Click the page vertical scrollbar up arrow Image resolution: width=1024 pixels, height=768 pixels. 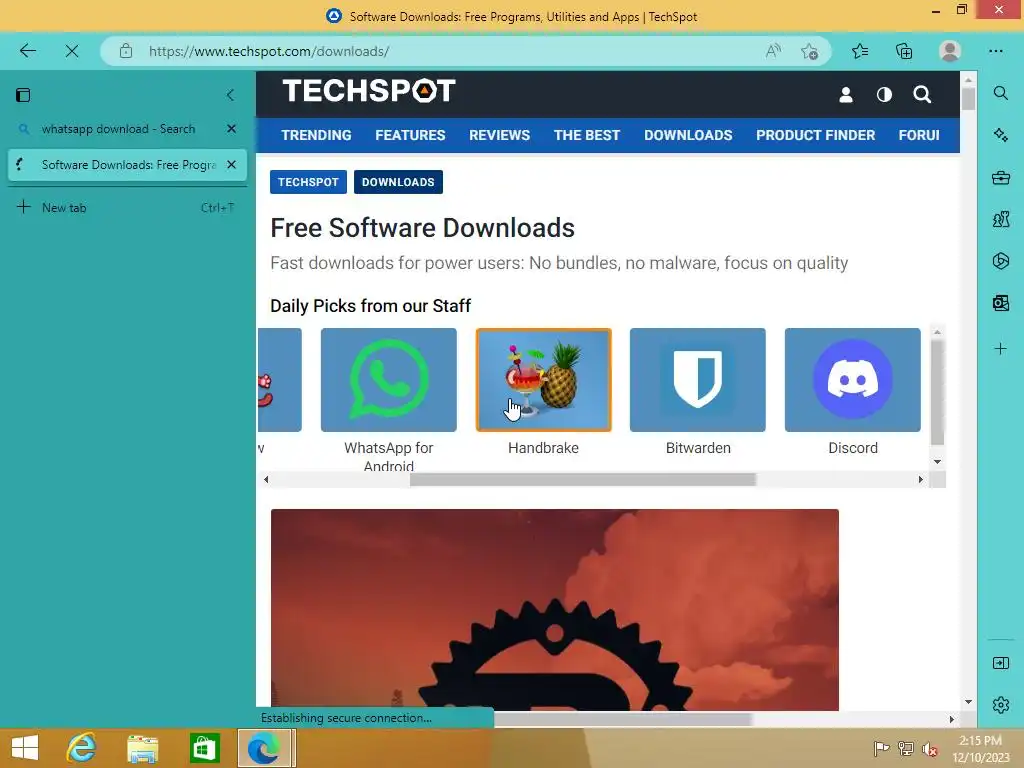(968, 80)
